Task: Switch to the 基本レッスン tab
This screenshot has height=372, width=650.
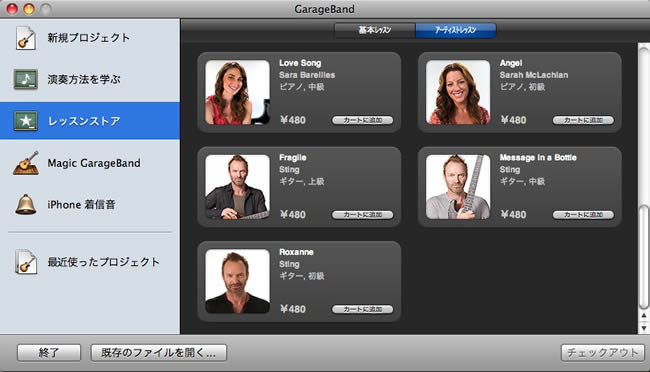Action: (x=375, y=30)
